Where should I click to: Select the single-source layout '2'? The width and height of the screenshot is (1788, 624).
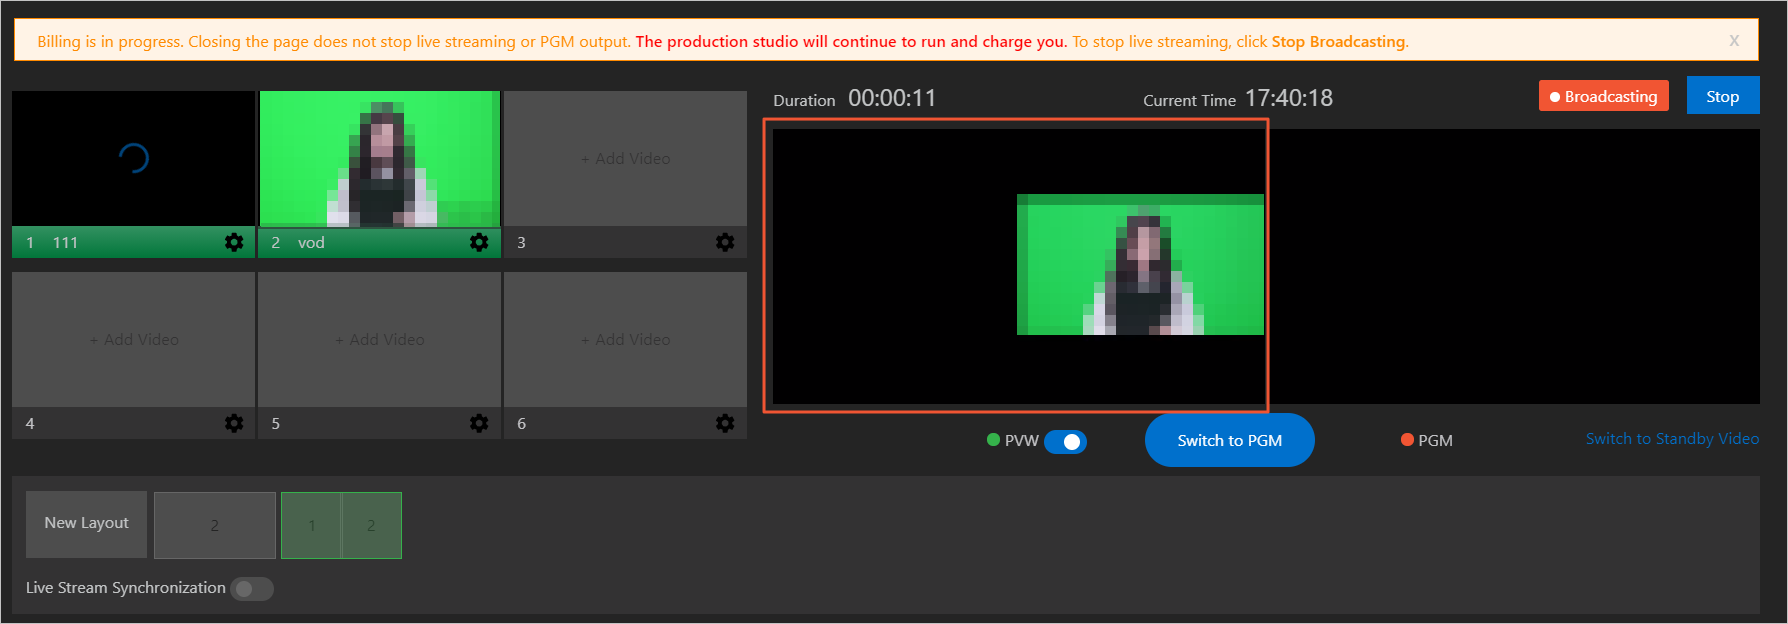215,525
